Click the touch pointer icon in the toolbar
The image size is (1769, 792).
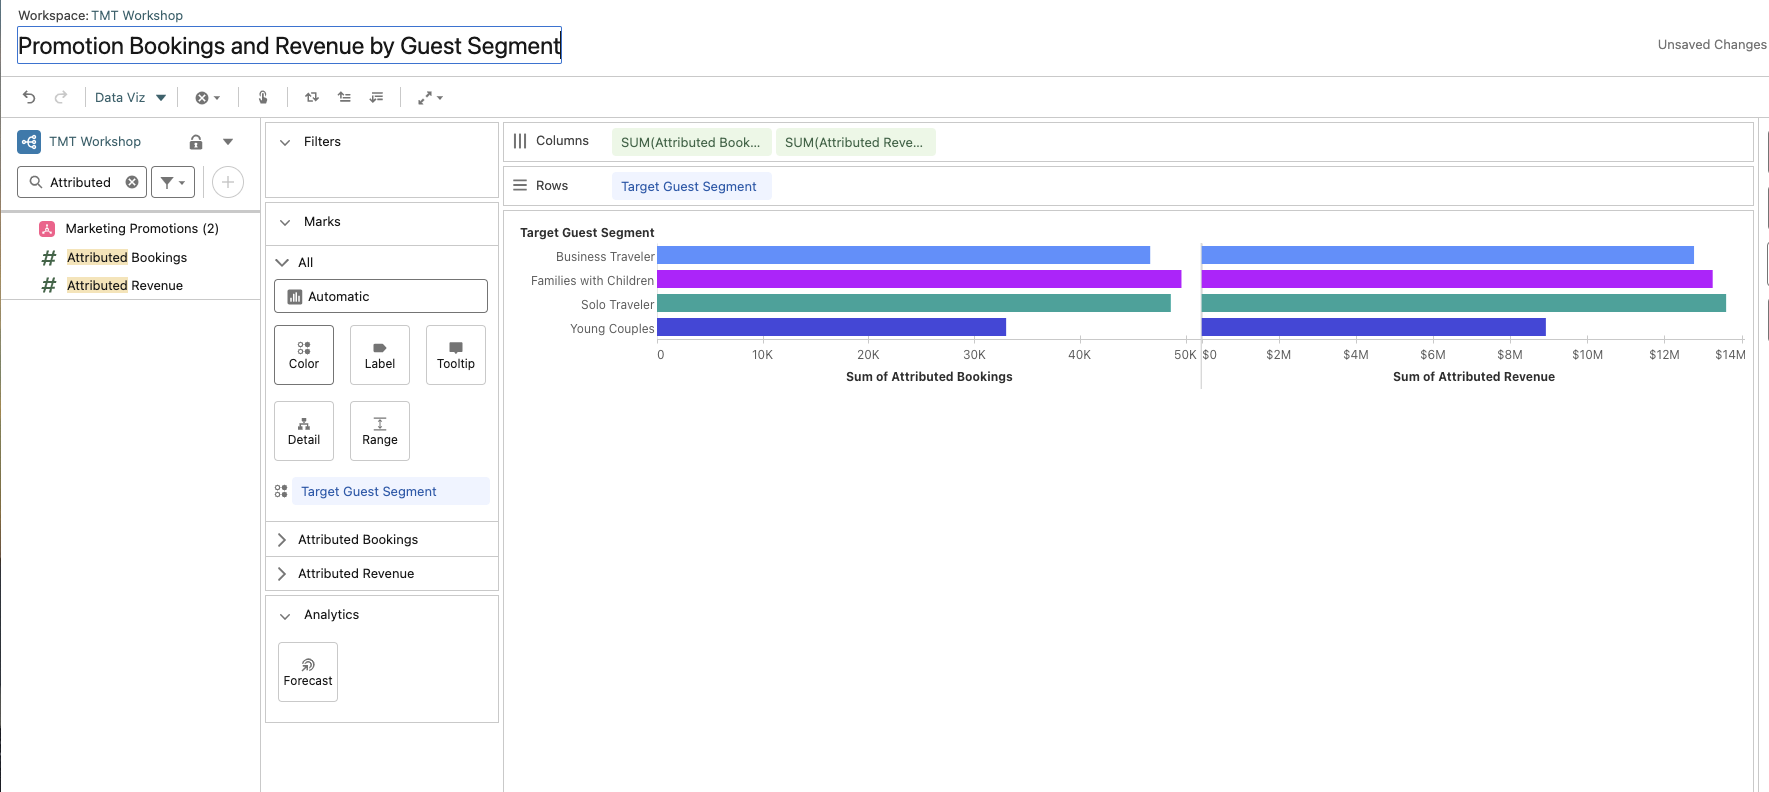pos(263,97)
